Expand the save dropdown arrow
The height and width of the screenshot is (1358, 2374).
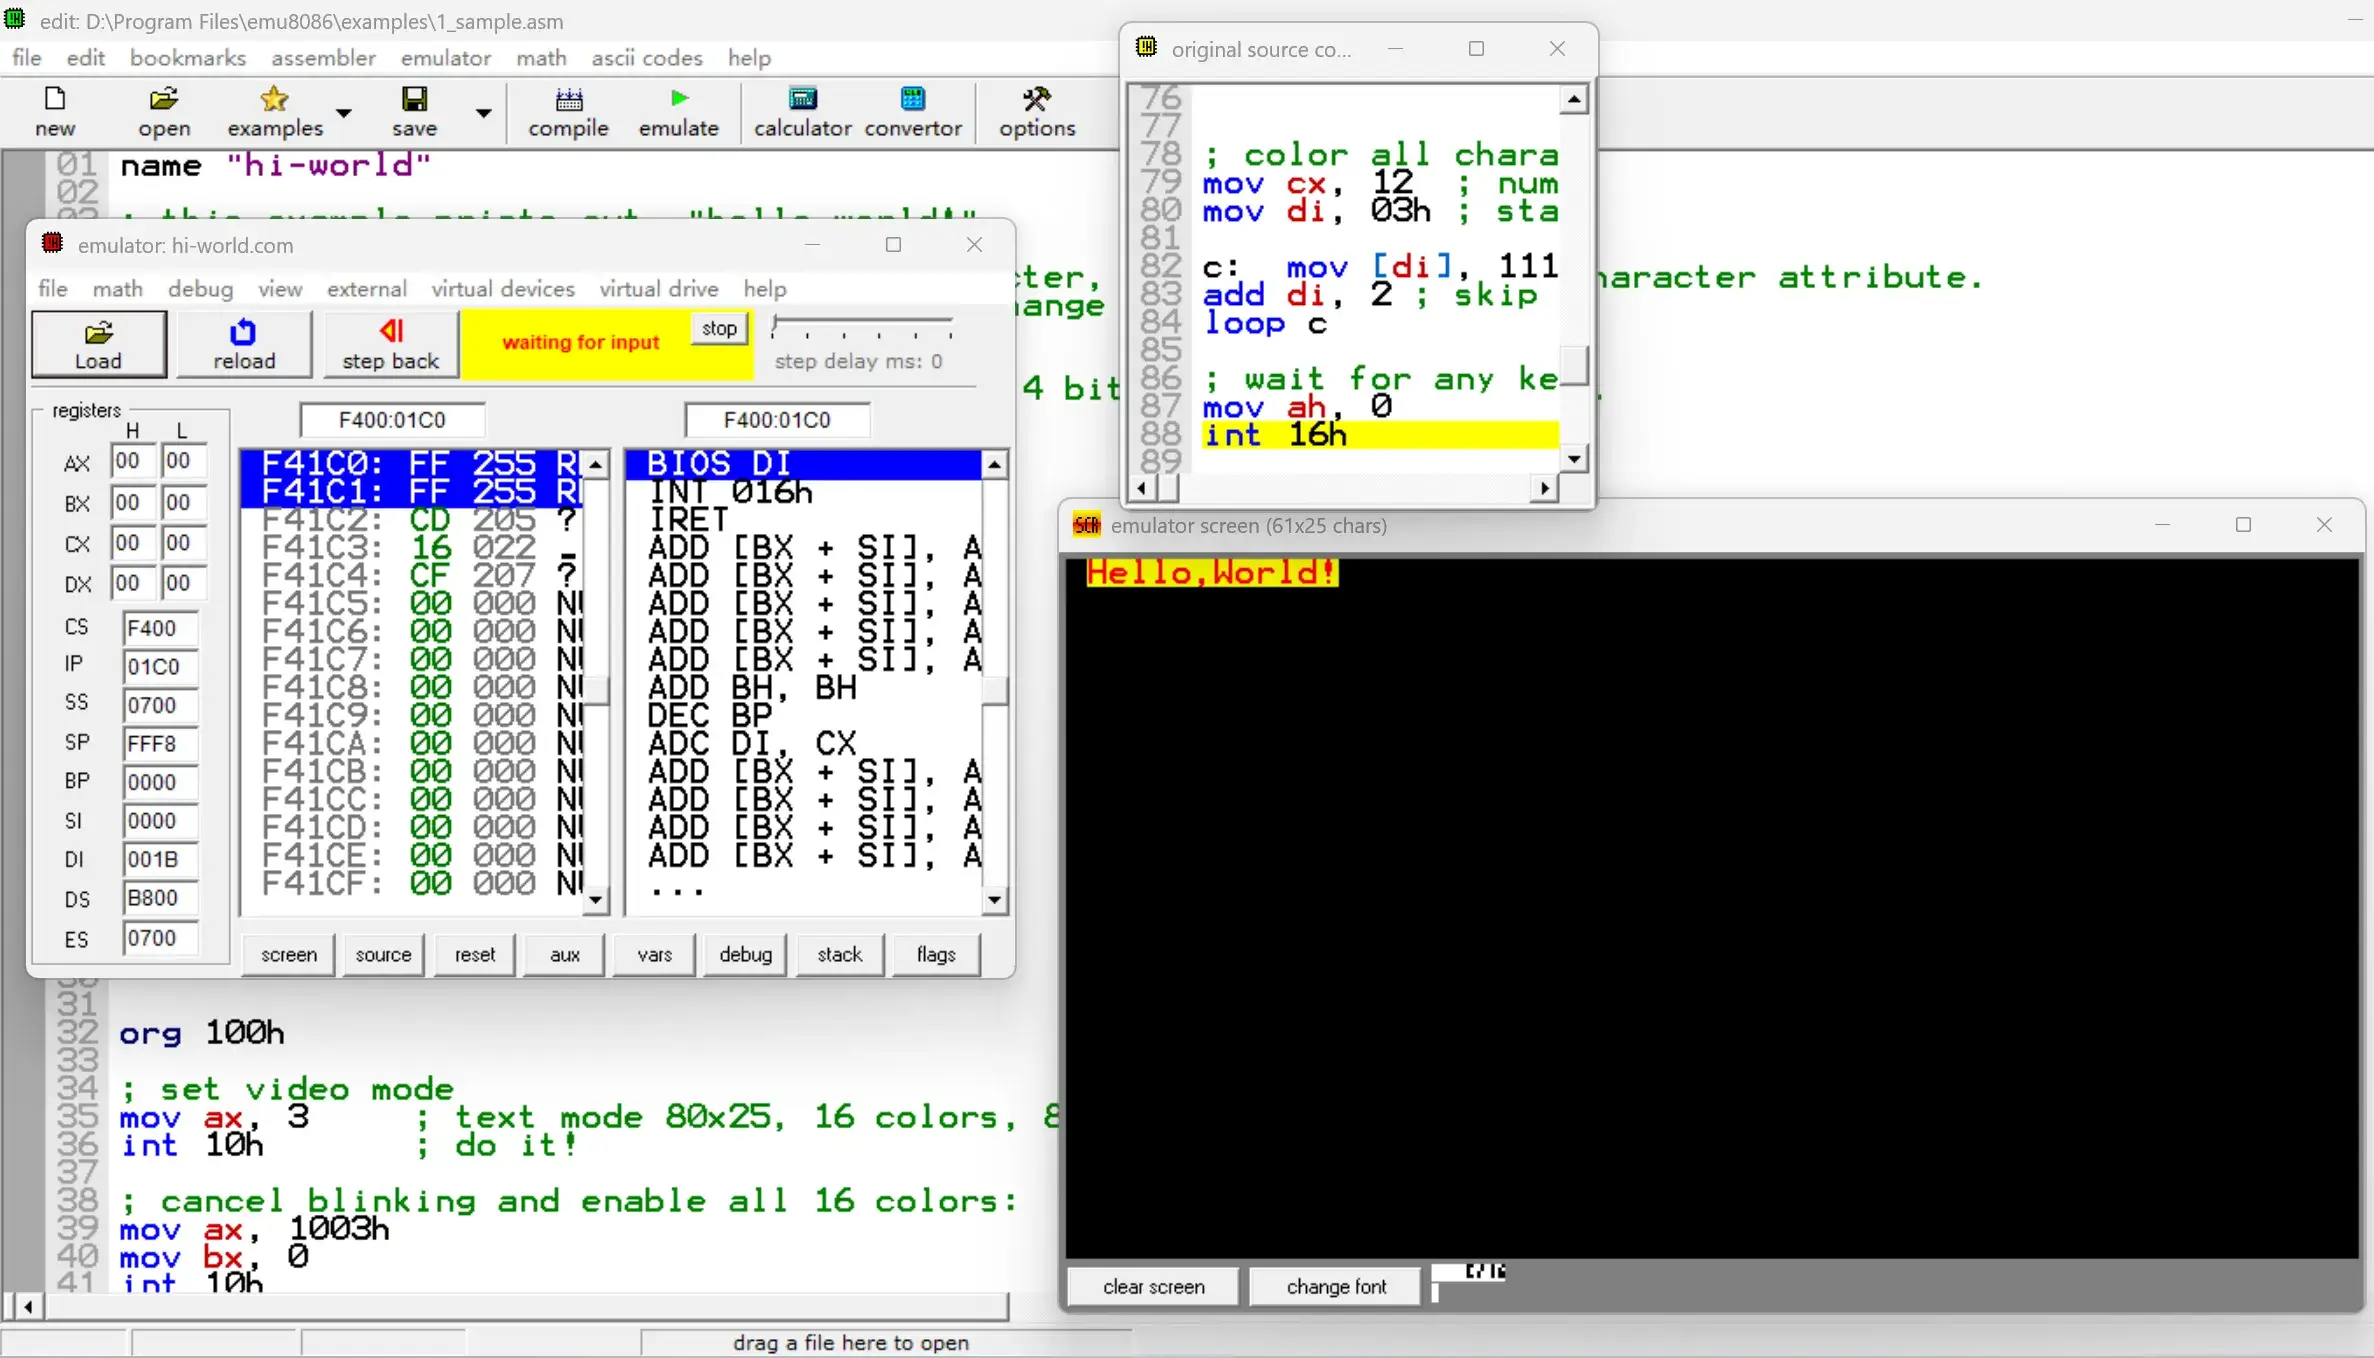(483, 112)
